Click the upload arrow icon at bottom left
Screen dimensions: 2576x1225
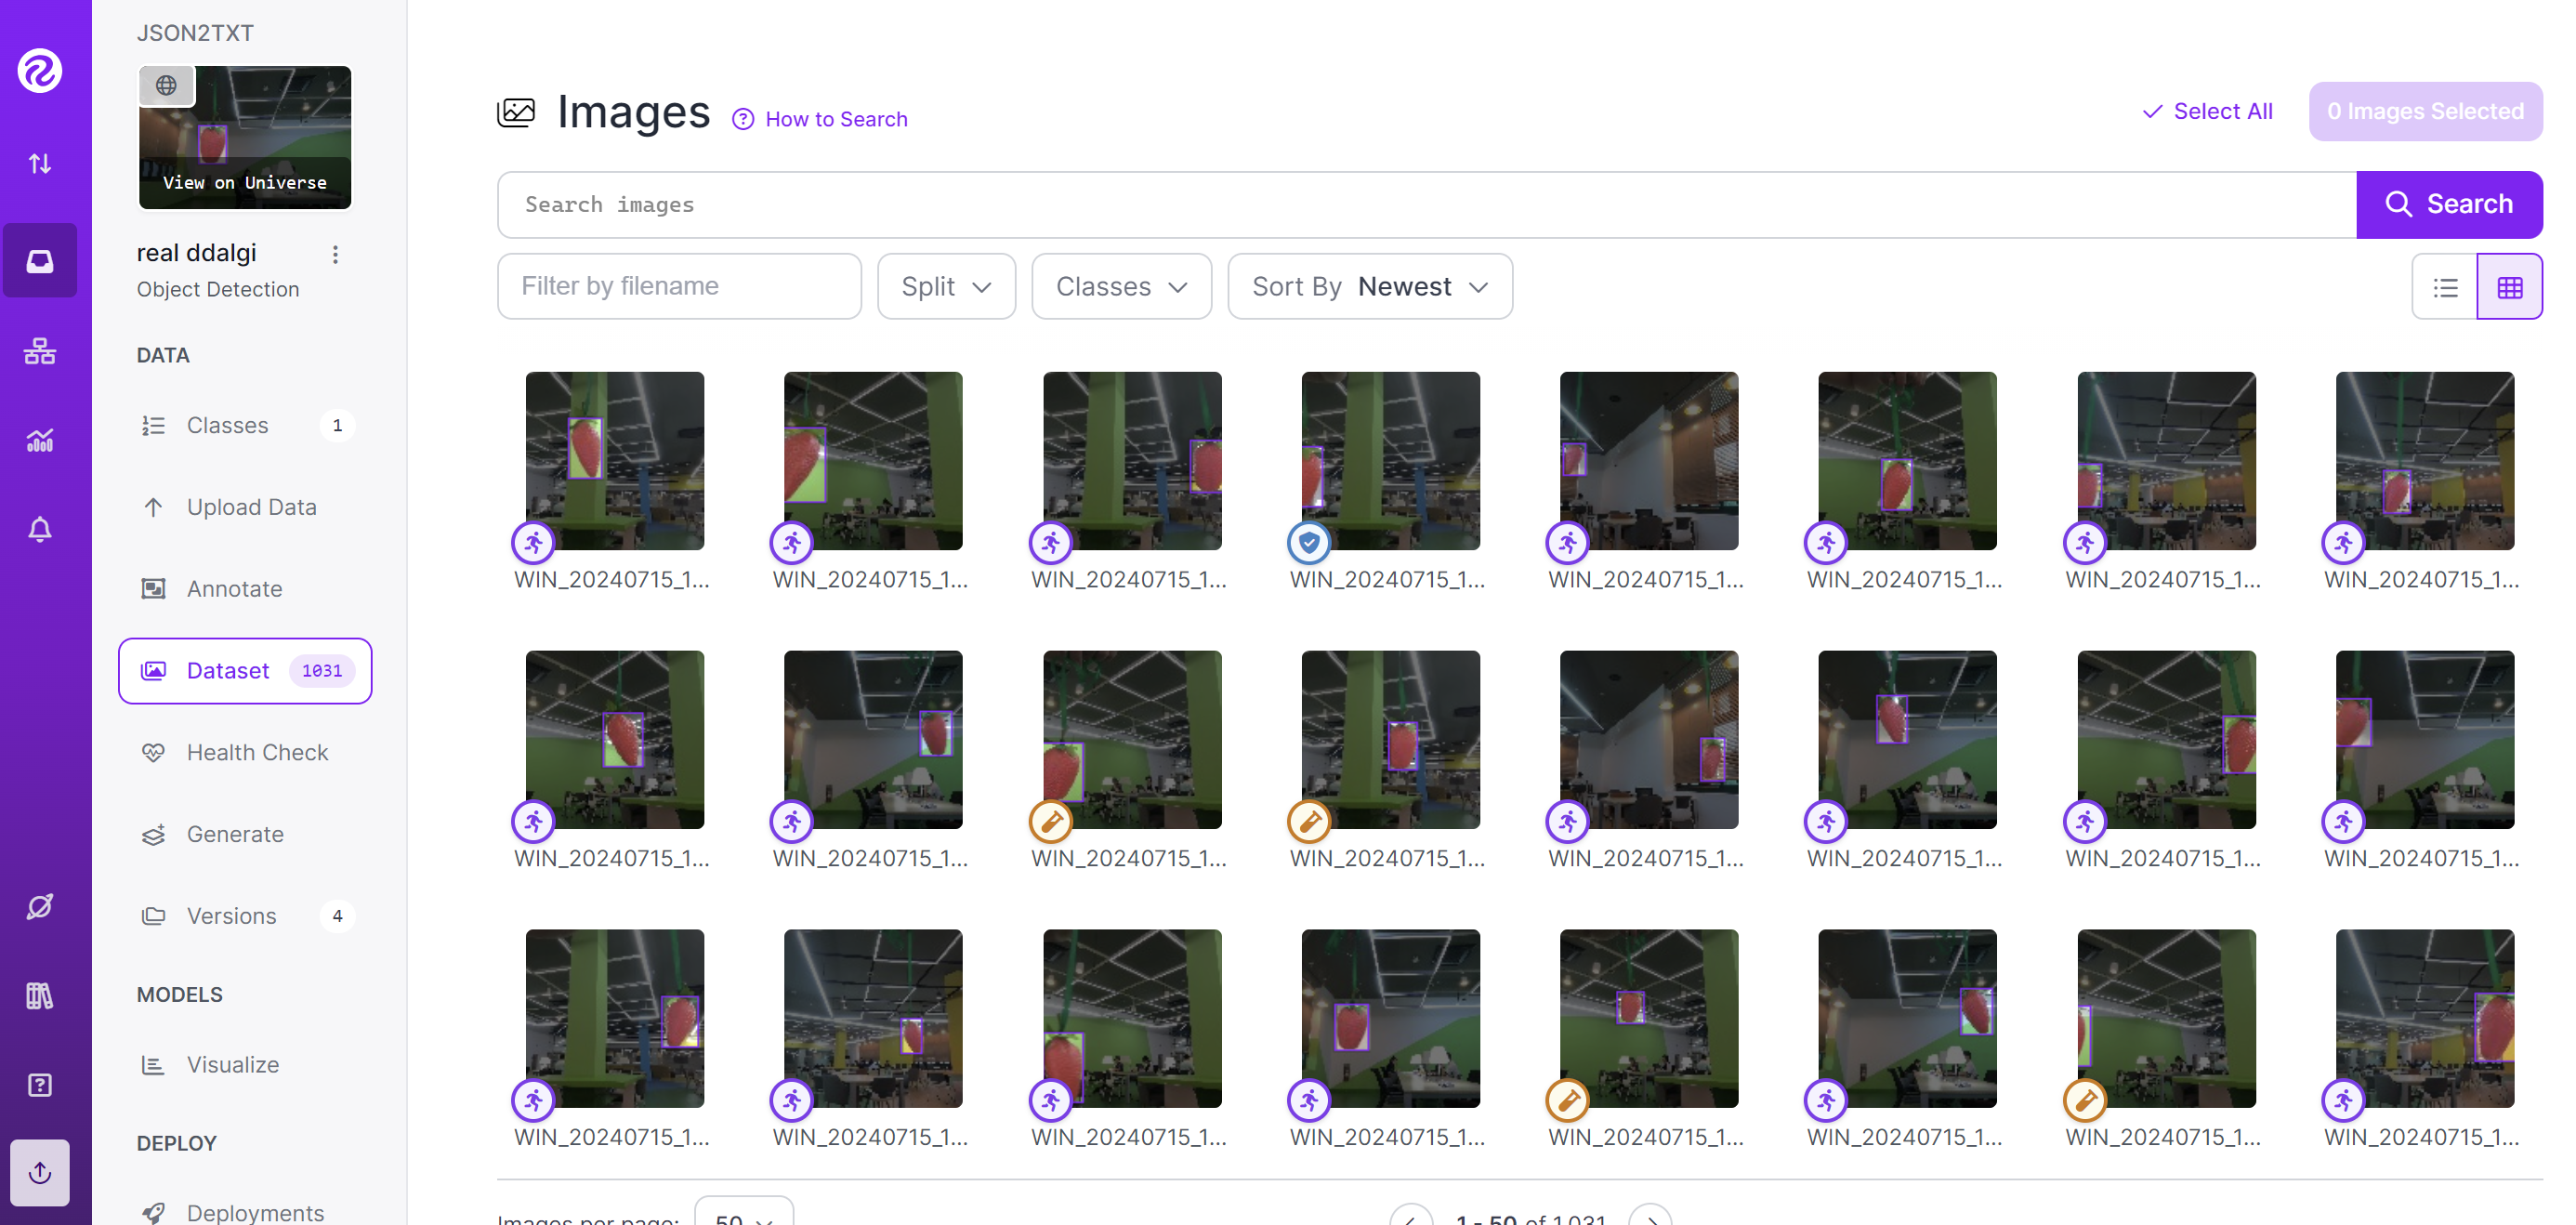tap(40, 1172)
